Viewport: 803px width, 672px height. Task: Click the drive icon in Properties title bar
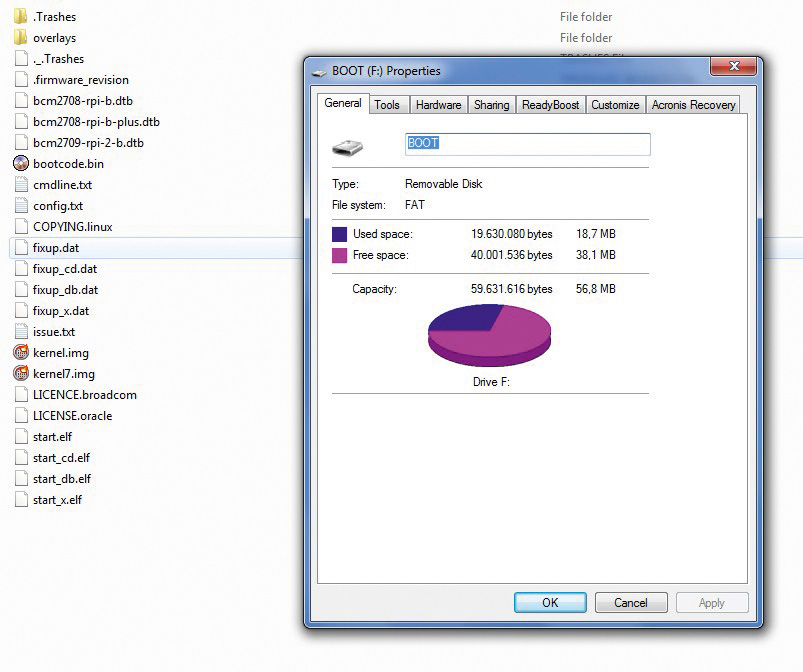319,72
